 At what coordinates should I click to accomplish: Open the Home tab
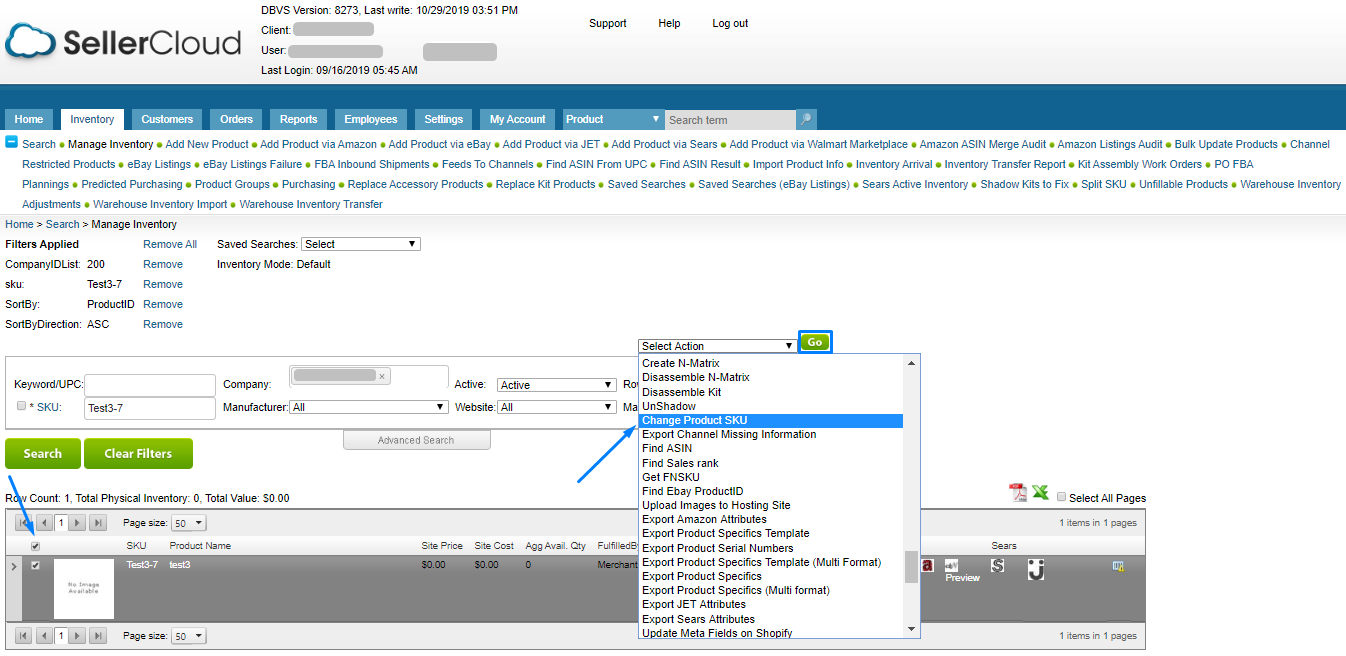tap(29, 119)
